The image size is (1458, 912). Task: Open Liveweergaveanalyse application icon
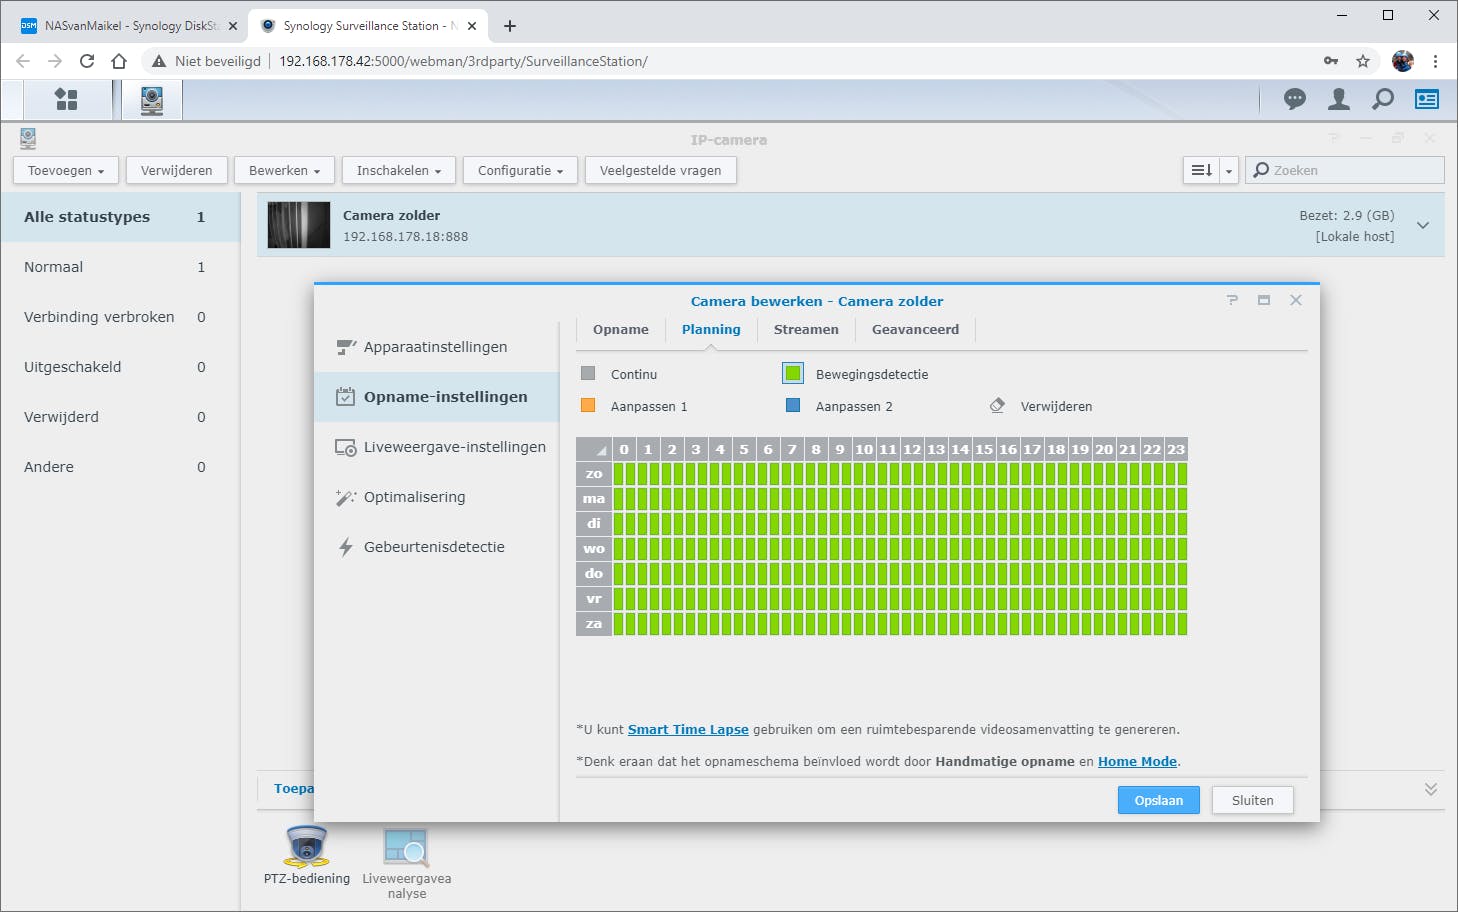point(406,848)
